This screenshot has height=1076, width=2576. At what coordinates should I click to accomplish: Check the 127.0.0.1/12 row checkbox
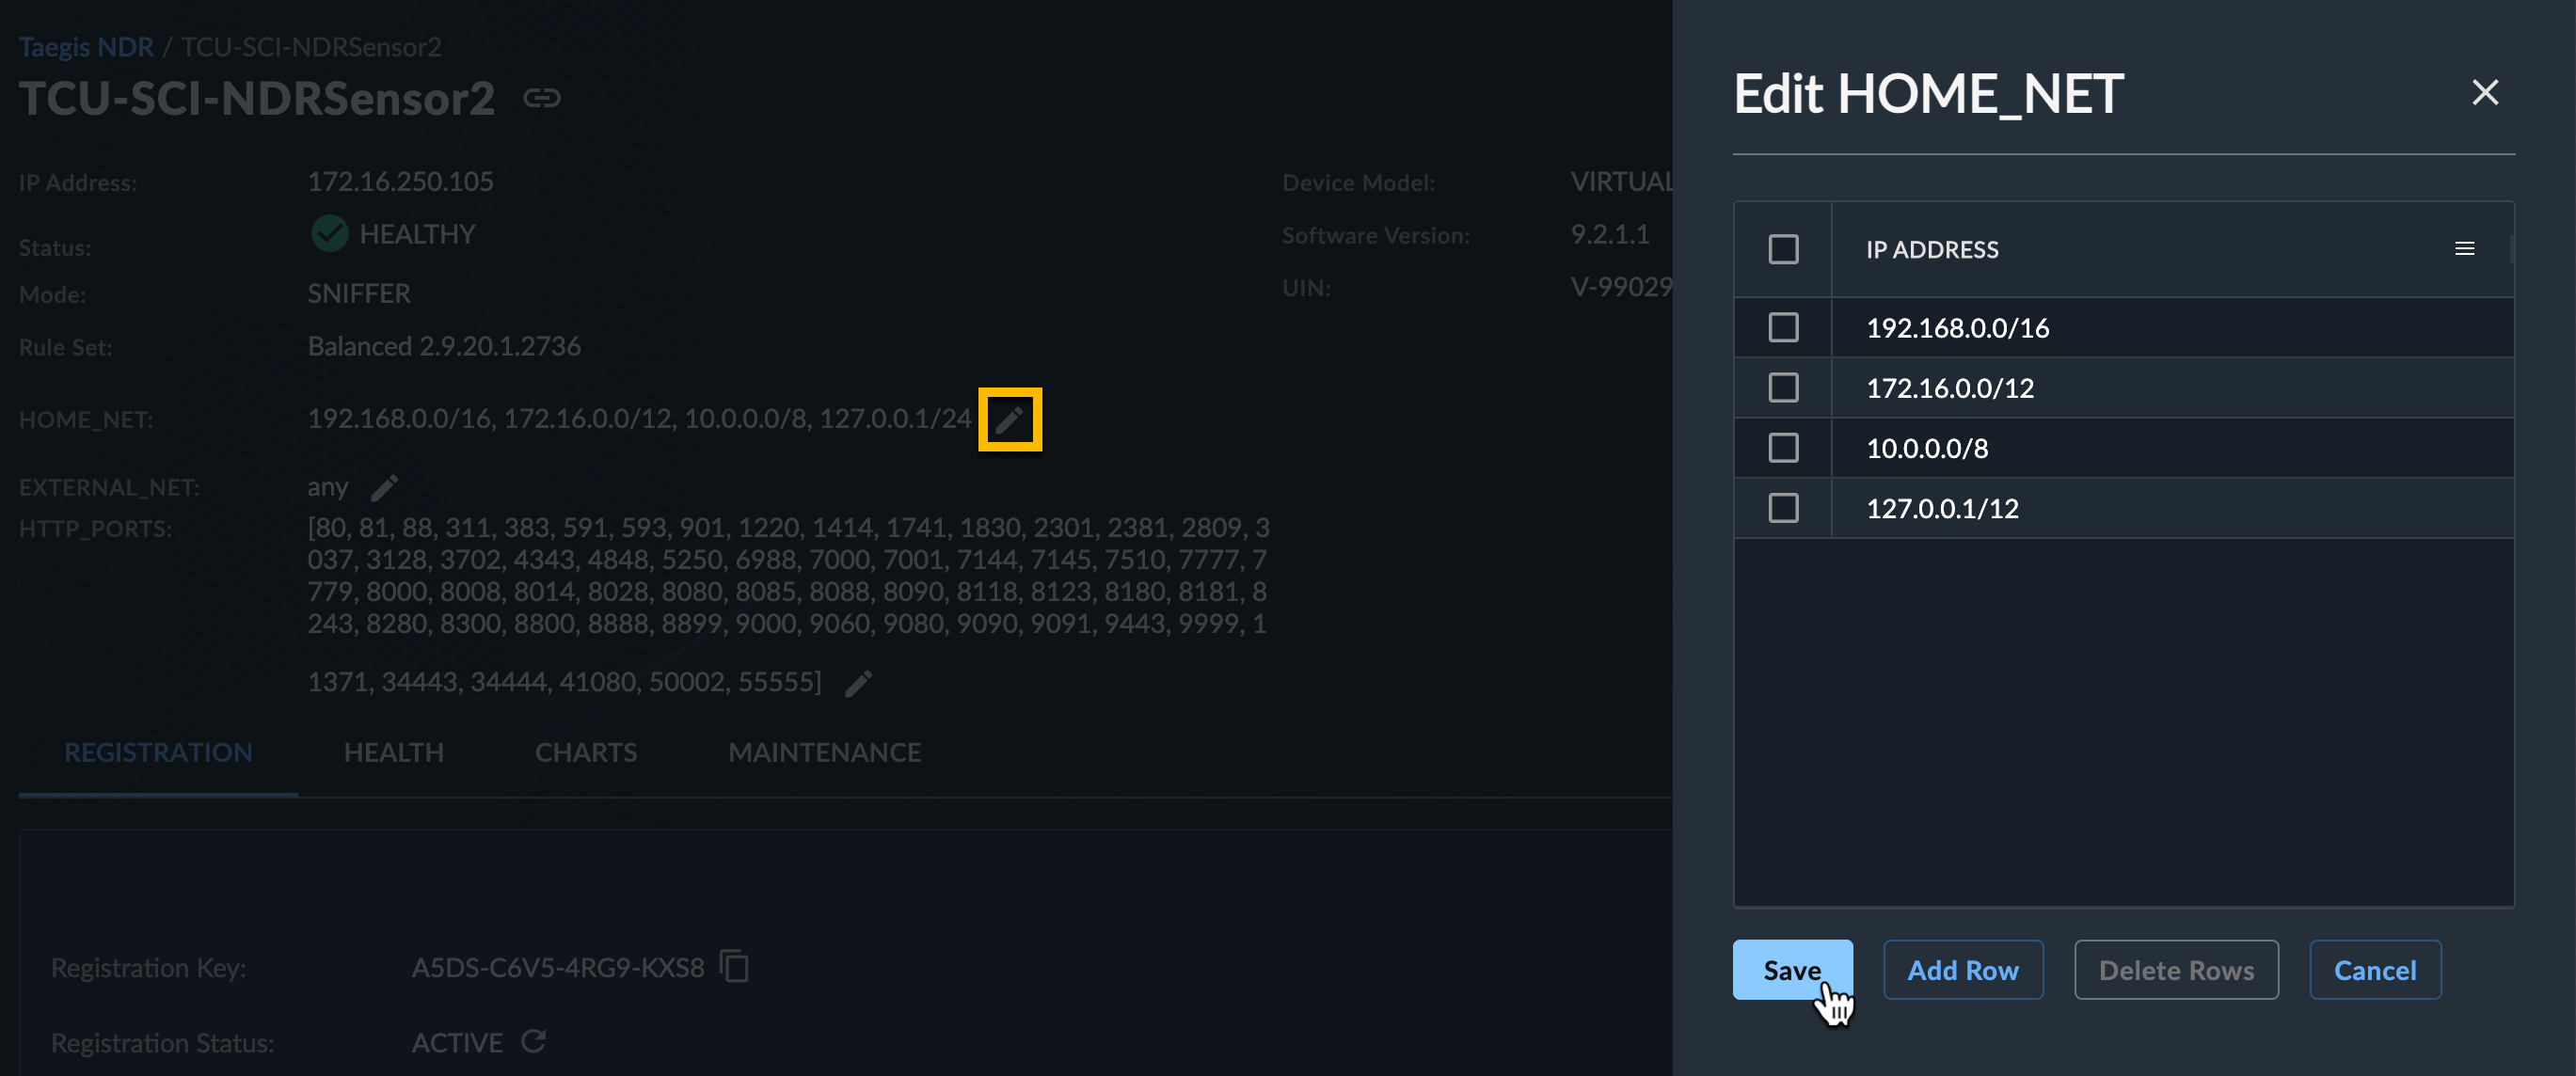click(x=1783, y=508)
